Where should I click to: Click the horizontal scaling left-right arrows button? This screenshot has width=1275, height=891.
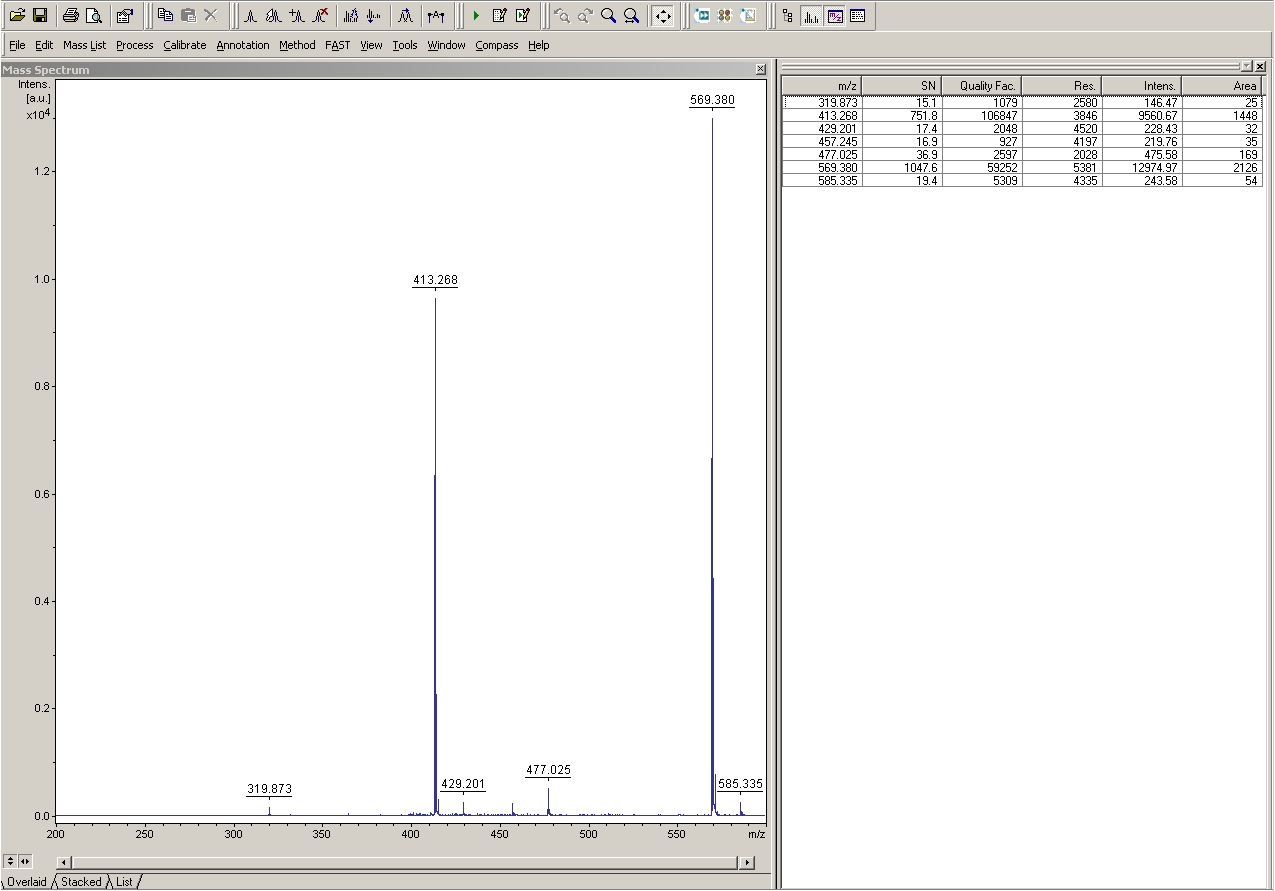pos(25,861)
